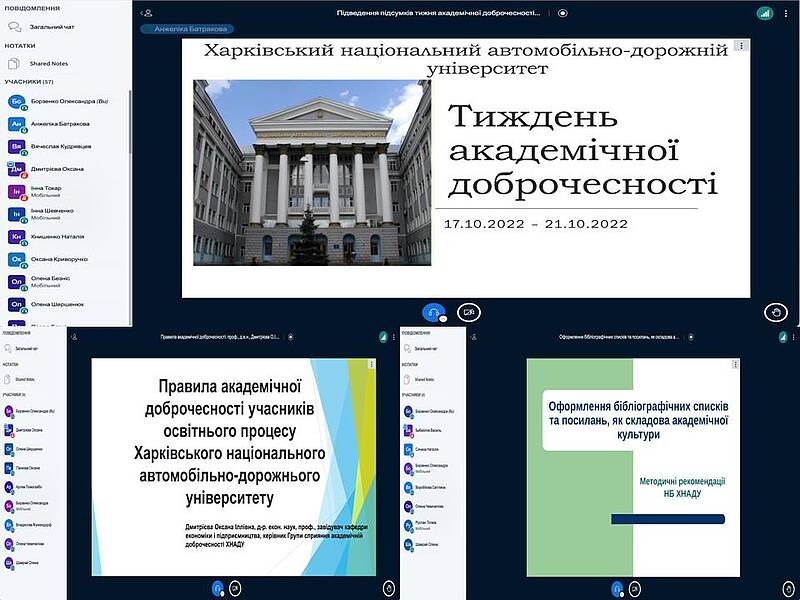Open Загальний чат in the Правила академічної window
Screen dimensions: 800x600
pyautogui.click(x=21, y=348)
